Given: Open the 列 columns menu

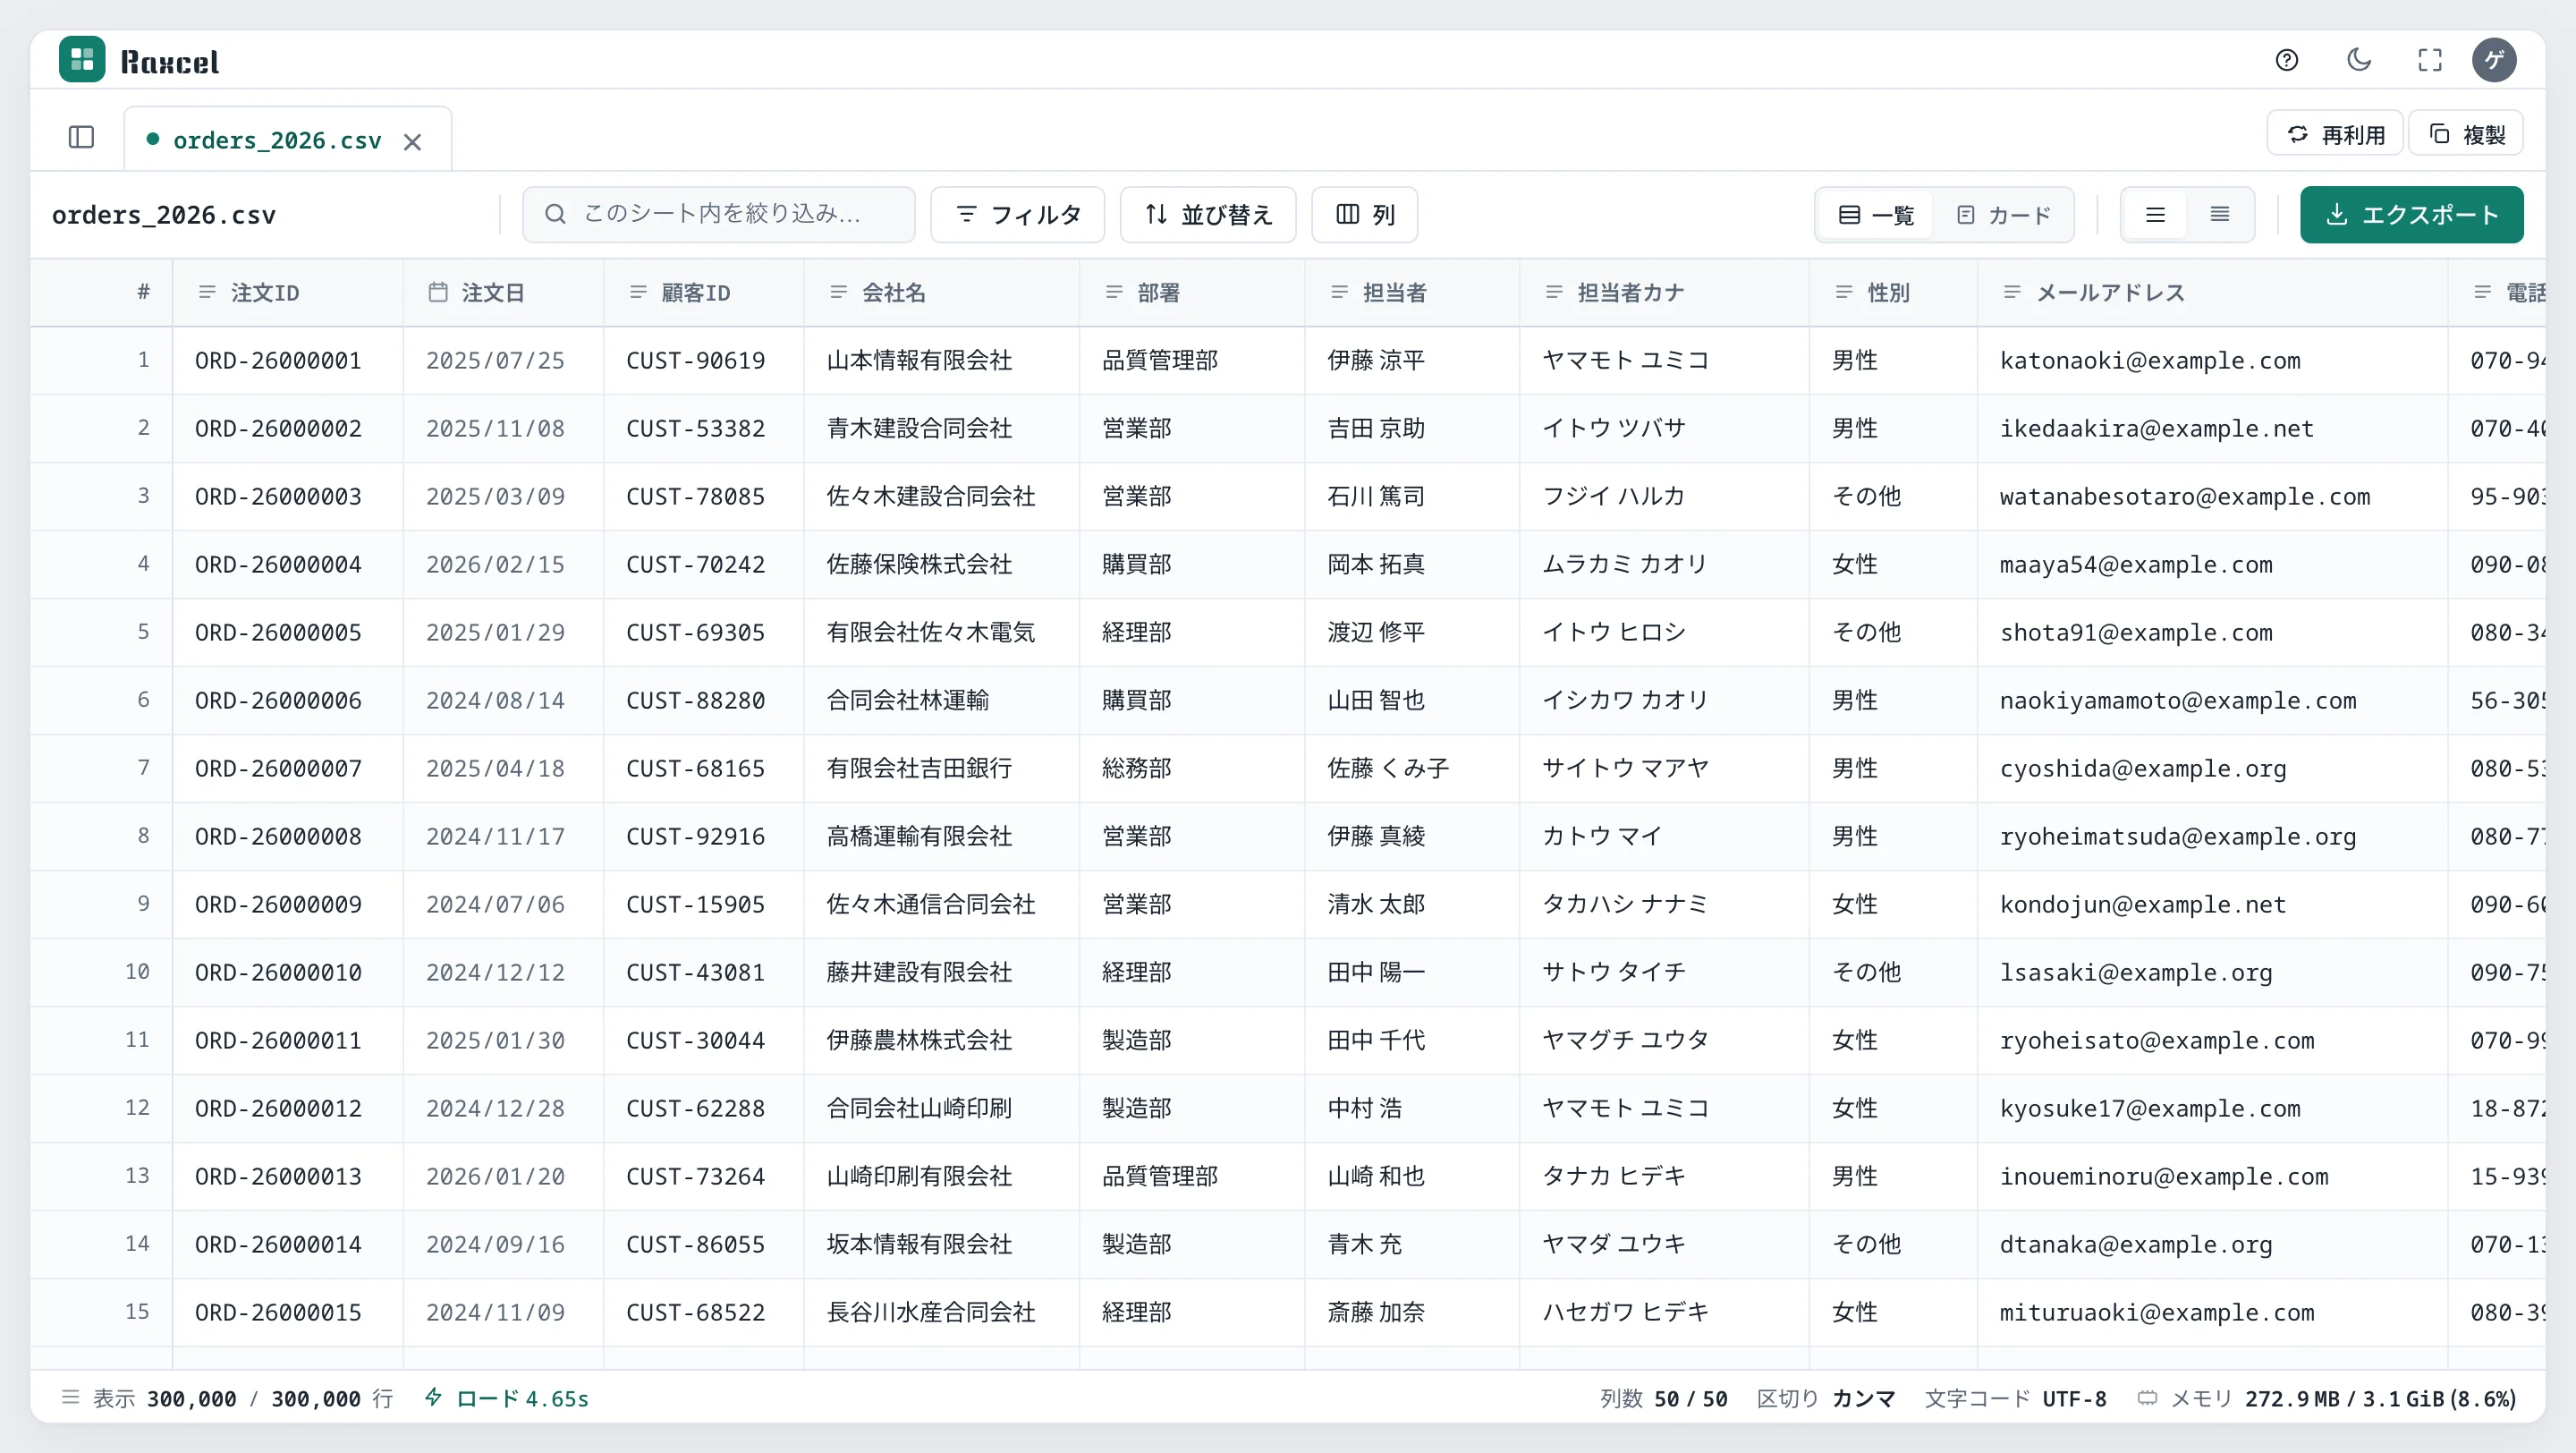Looking at the screenshot, I should [1365, 214].
